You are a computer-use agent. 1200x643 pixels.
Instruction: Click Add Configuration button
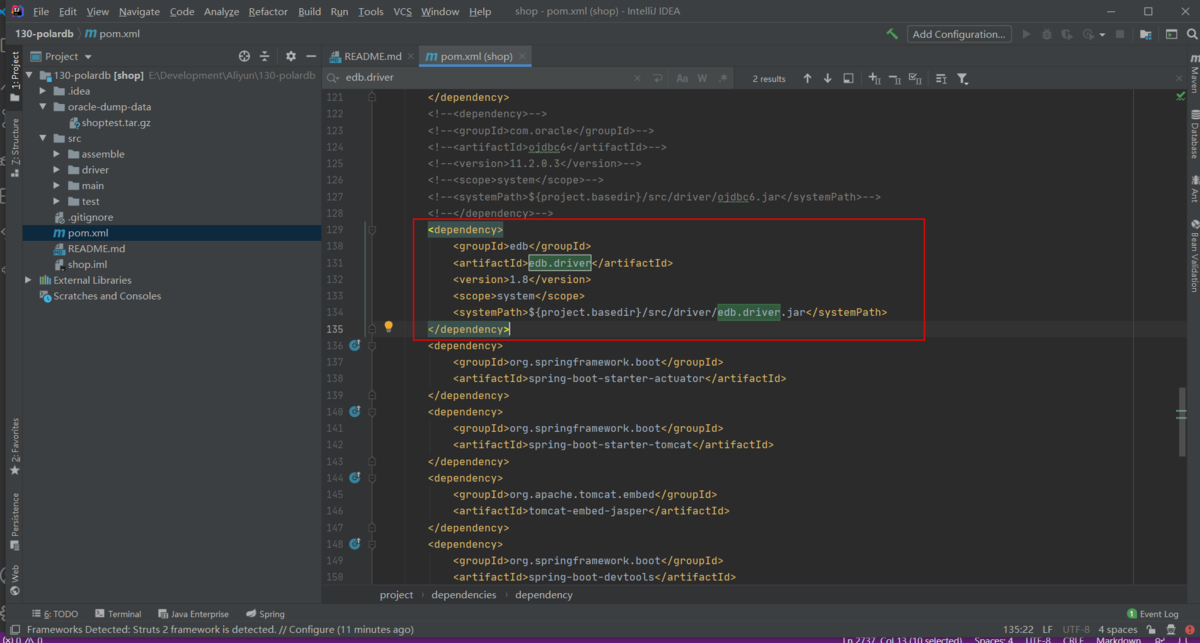959,34
